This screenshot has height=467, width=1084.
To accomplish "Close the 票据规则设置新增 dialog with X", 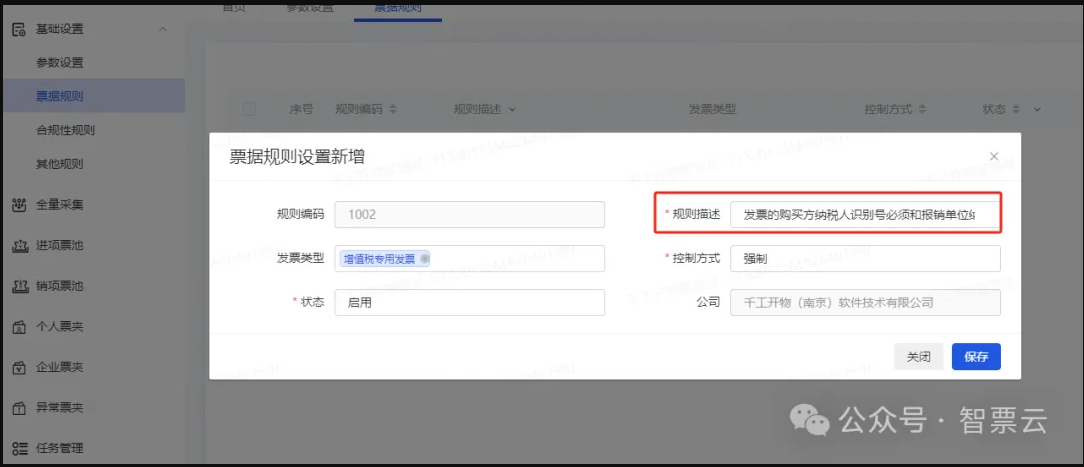I will pos(993,157).
